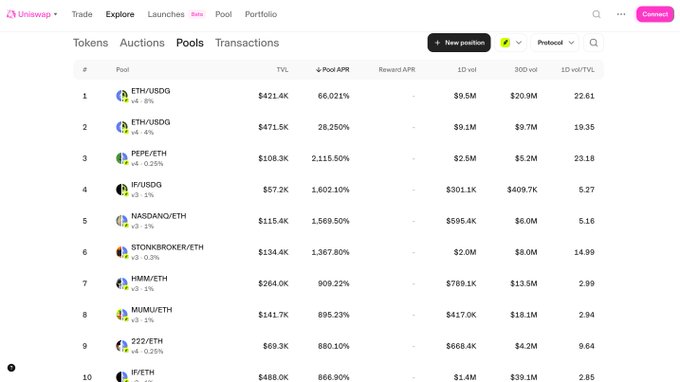Viewport: 680px width, 382px height.
Task: Click the NASDANQ/ETH pool token icon
Action: [x=122, y=221]
